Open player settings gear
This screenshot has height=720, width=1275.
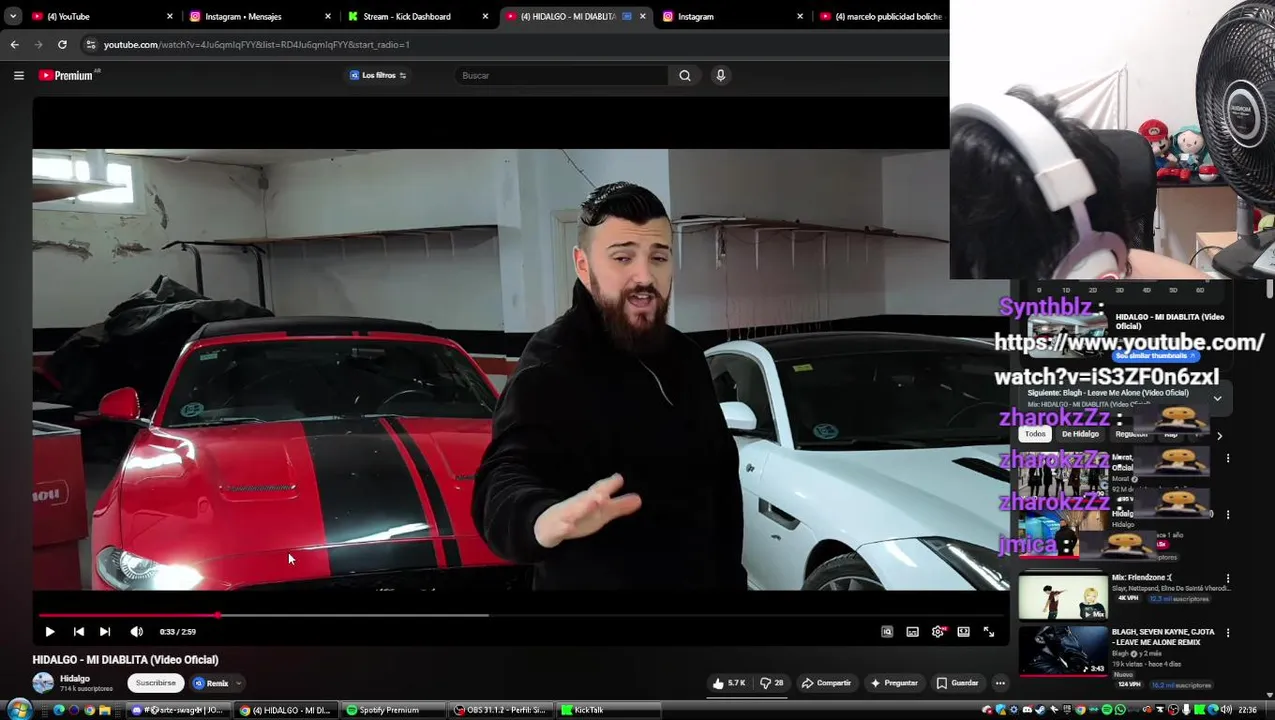point(938,632)
